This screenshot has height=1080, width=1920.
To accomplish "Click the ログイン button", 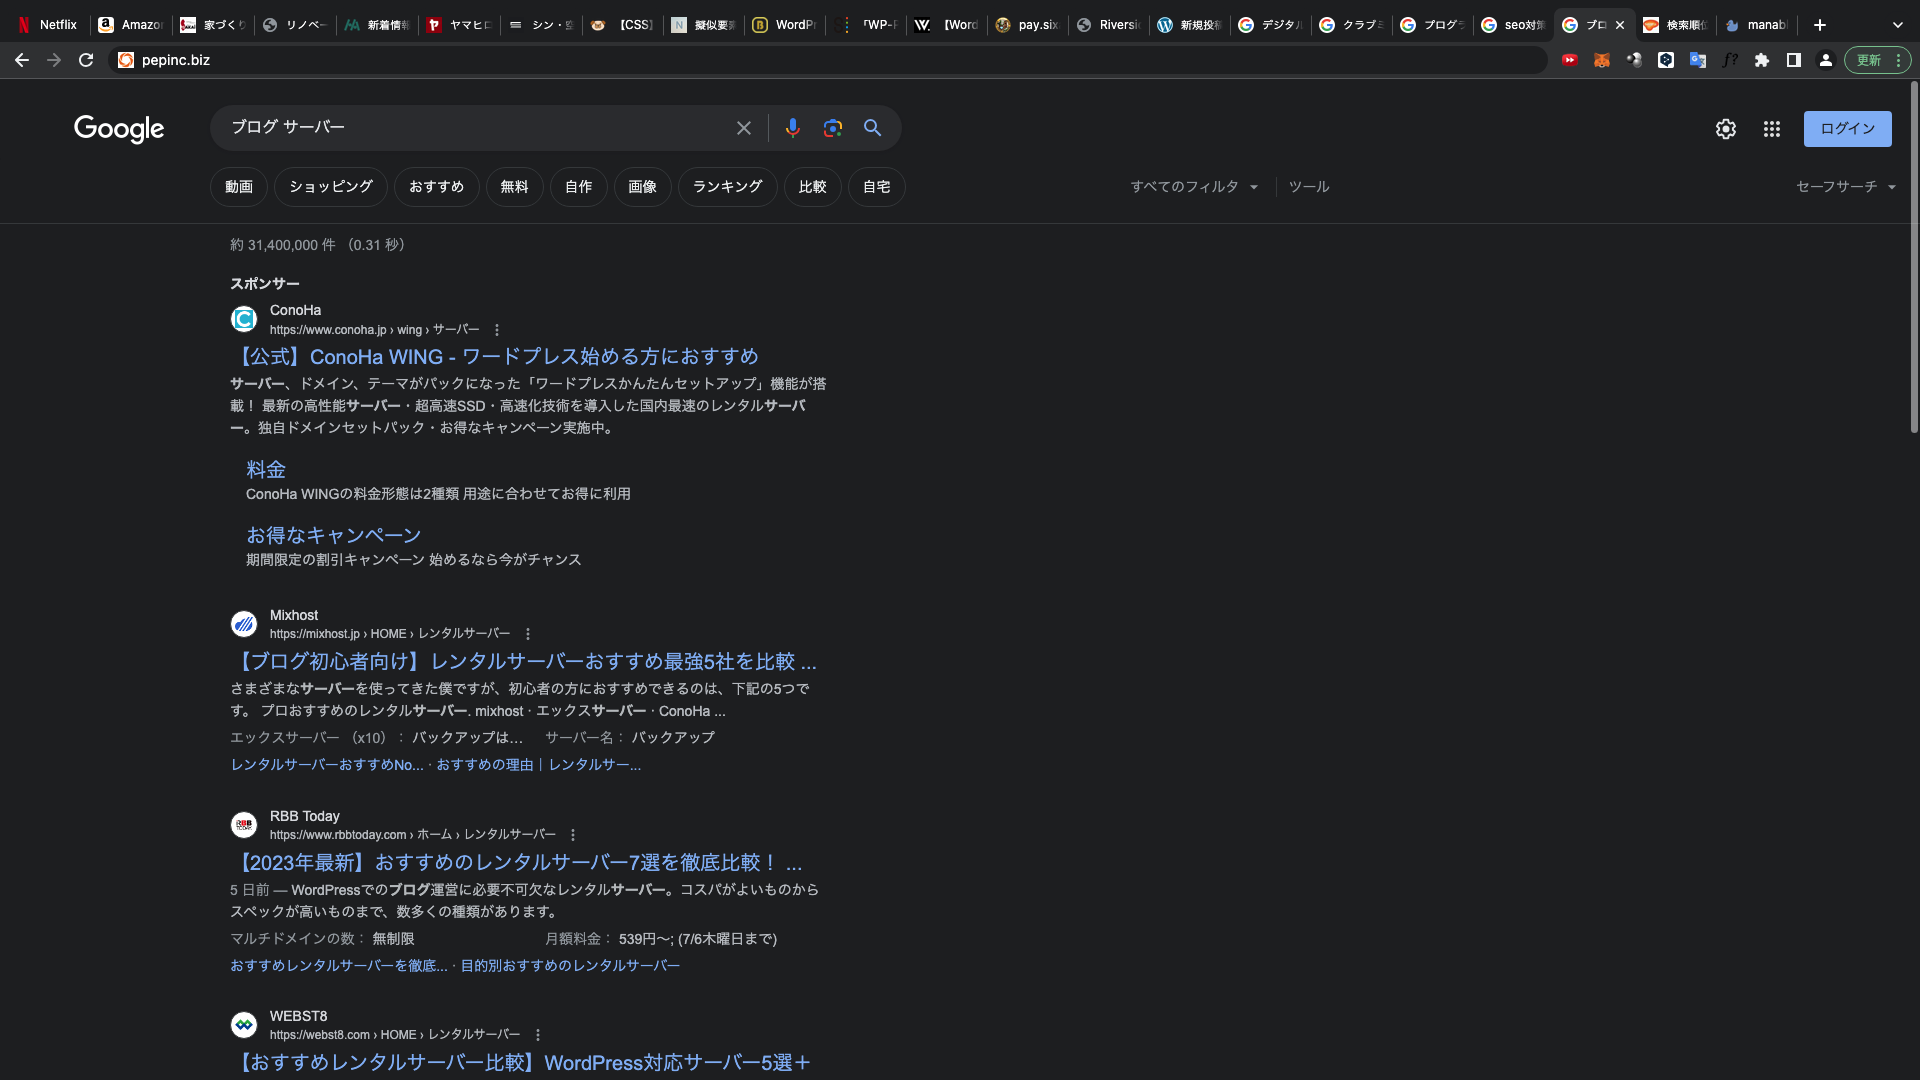I will coord(1848,129).
